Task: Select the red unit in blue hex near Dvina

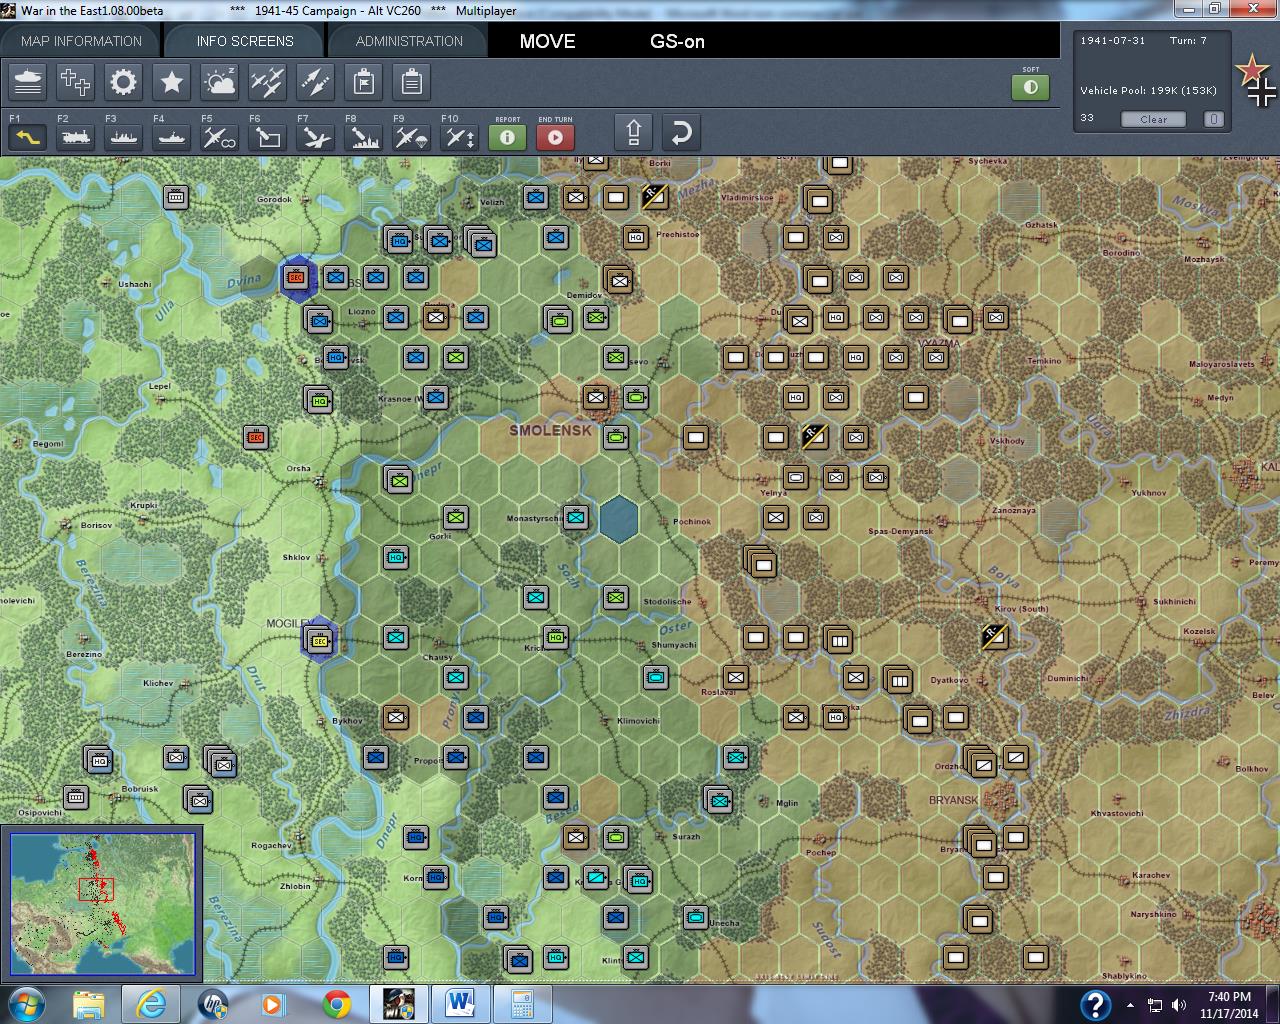Action: [296, 277]
